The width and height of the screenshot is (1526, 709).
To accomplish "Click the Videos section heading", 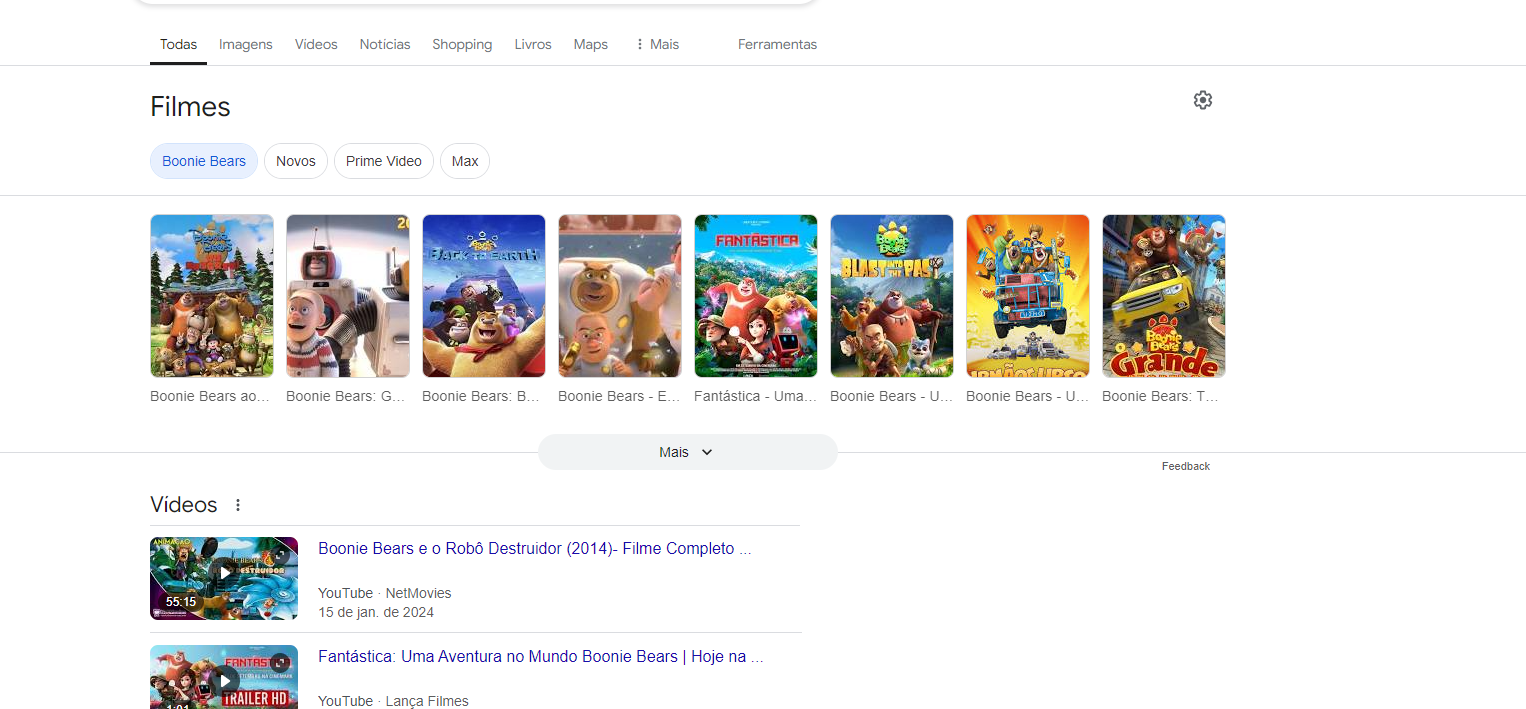I will pos(184,505).
